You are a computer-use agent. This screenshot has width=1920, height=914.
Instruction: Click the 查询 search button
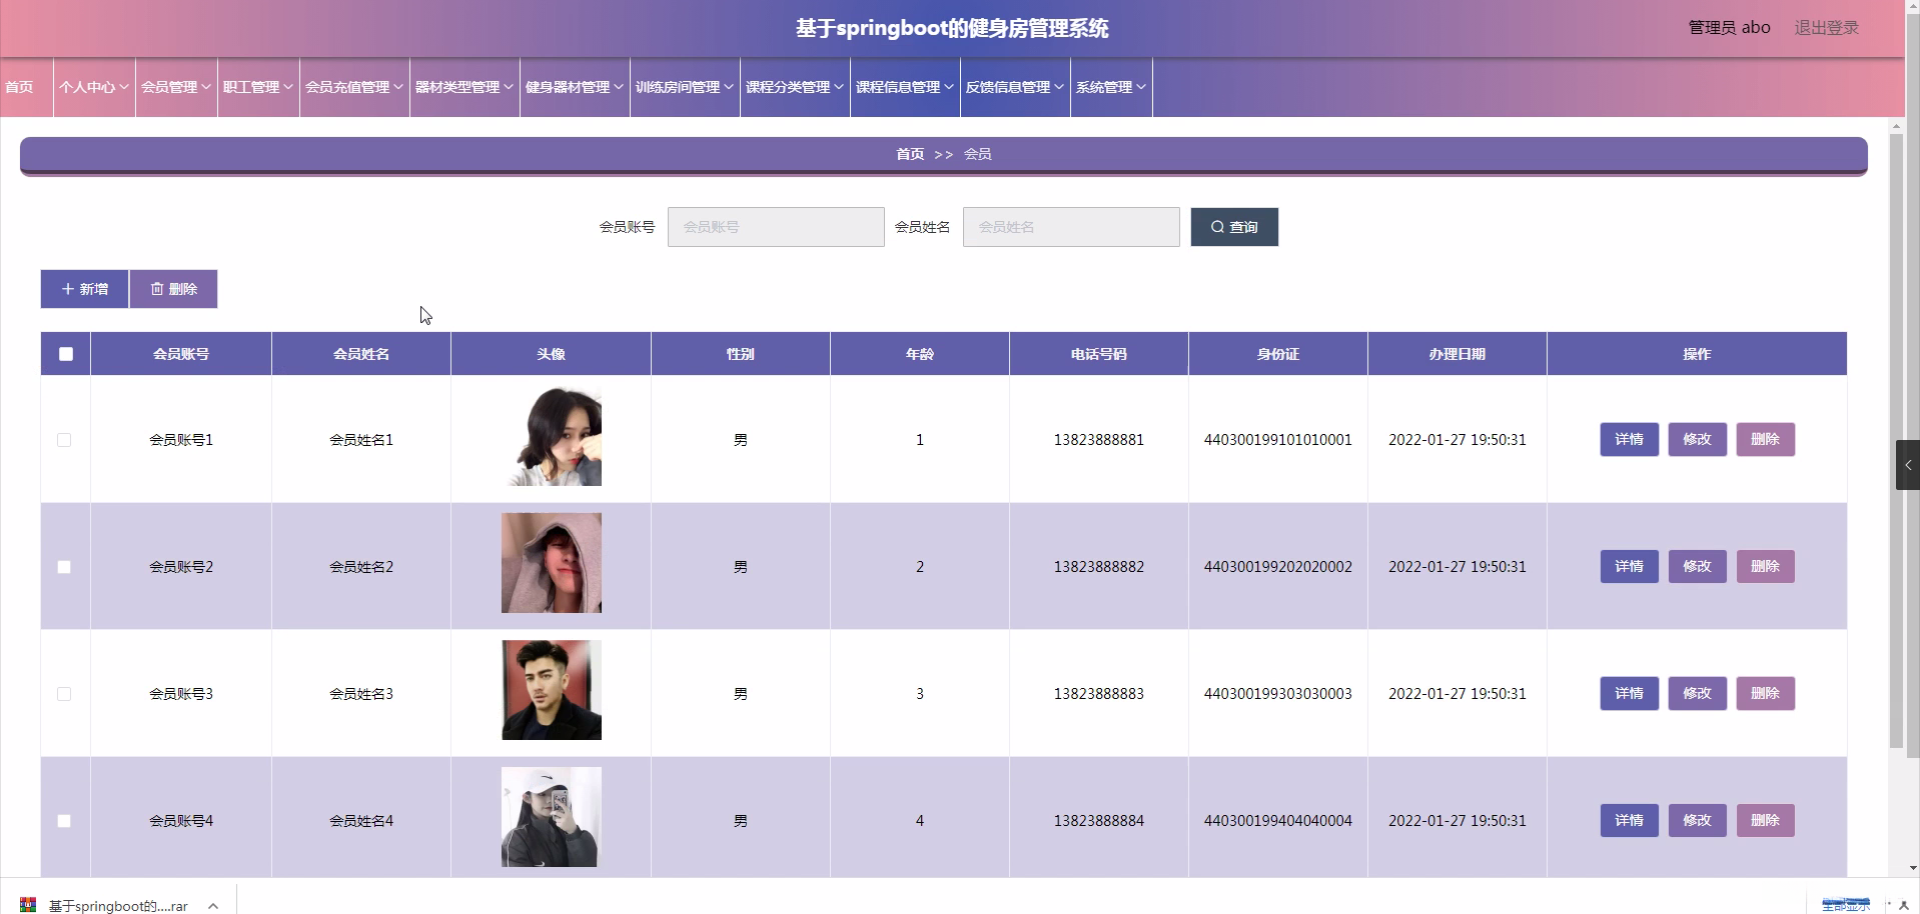click(1234, 227)
